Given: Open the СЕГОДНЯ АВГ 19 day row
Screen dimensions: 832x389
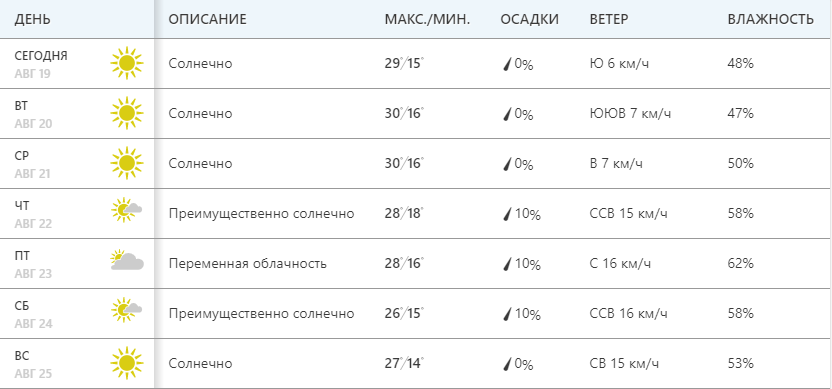Looking at the screenshot, I should 416,64.
